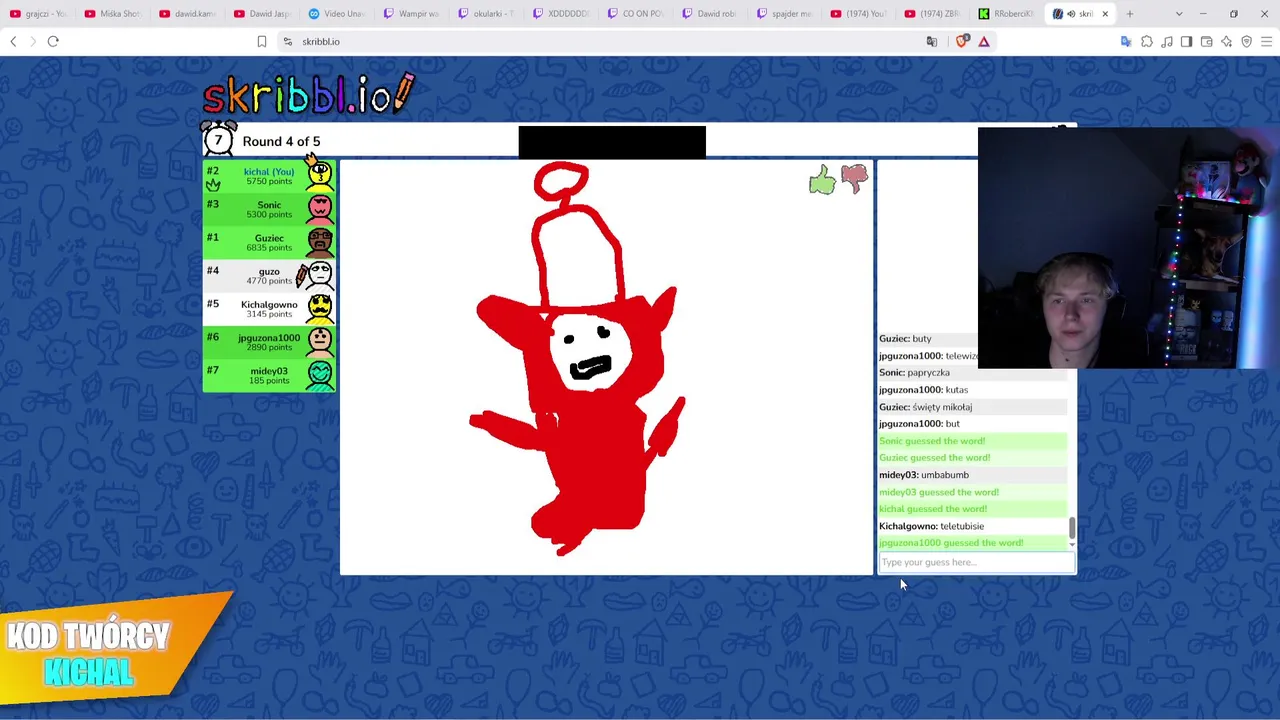
Task: Click the thumbs down dislike icon
Action: tap(854, 179)
